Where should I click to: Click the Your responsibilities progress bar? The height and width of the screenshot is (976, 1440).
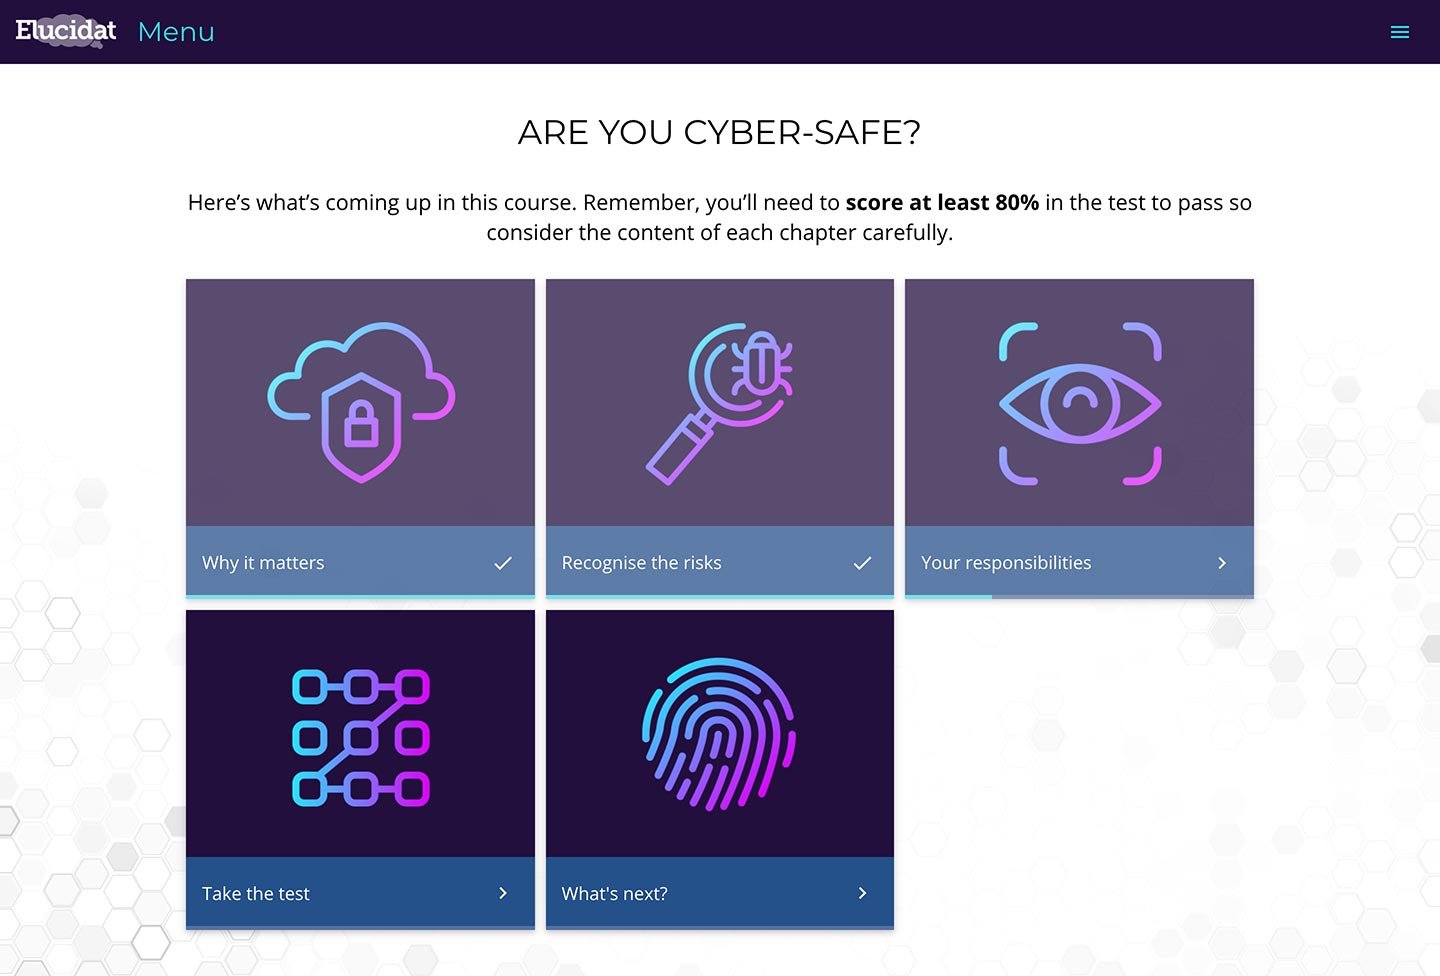pos(1079,596)
